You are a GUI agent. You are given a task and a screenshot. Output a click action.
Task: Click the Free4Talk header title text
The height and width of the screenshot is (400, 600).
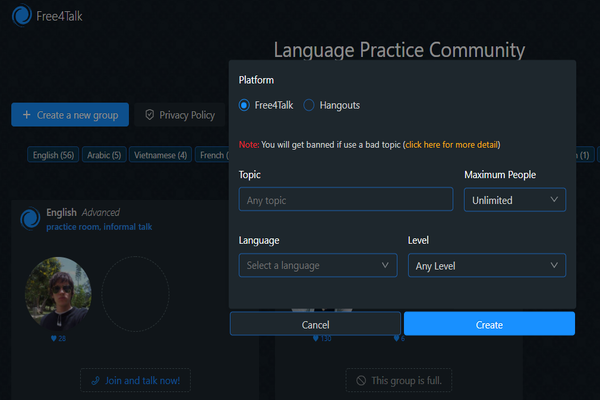click(59, 16)
